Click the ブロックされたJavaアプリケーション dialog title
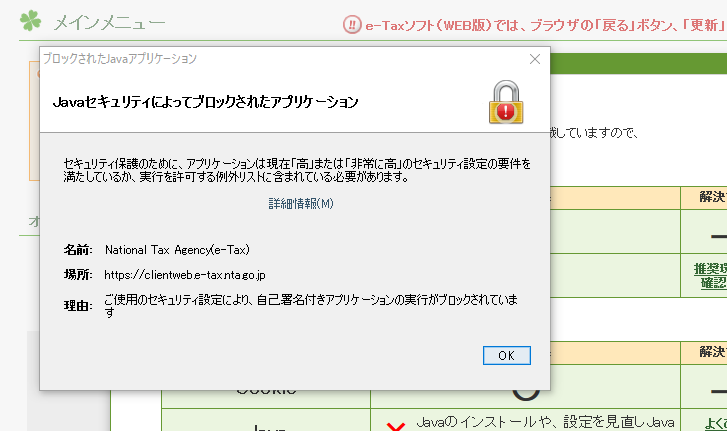The height and width of the screenshot is (431, 727). point(120,58)
